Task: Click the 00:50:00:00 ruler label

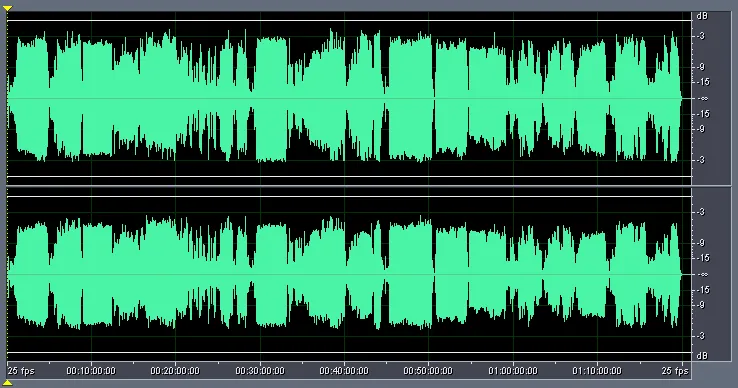Action: (428, 371)
